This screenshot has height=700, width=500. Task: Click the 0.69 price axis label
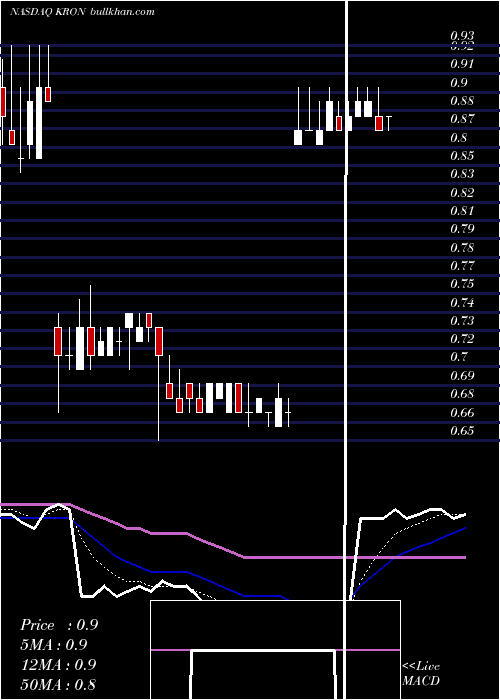click(462, 375)
